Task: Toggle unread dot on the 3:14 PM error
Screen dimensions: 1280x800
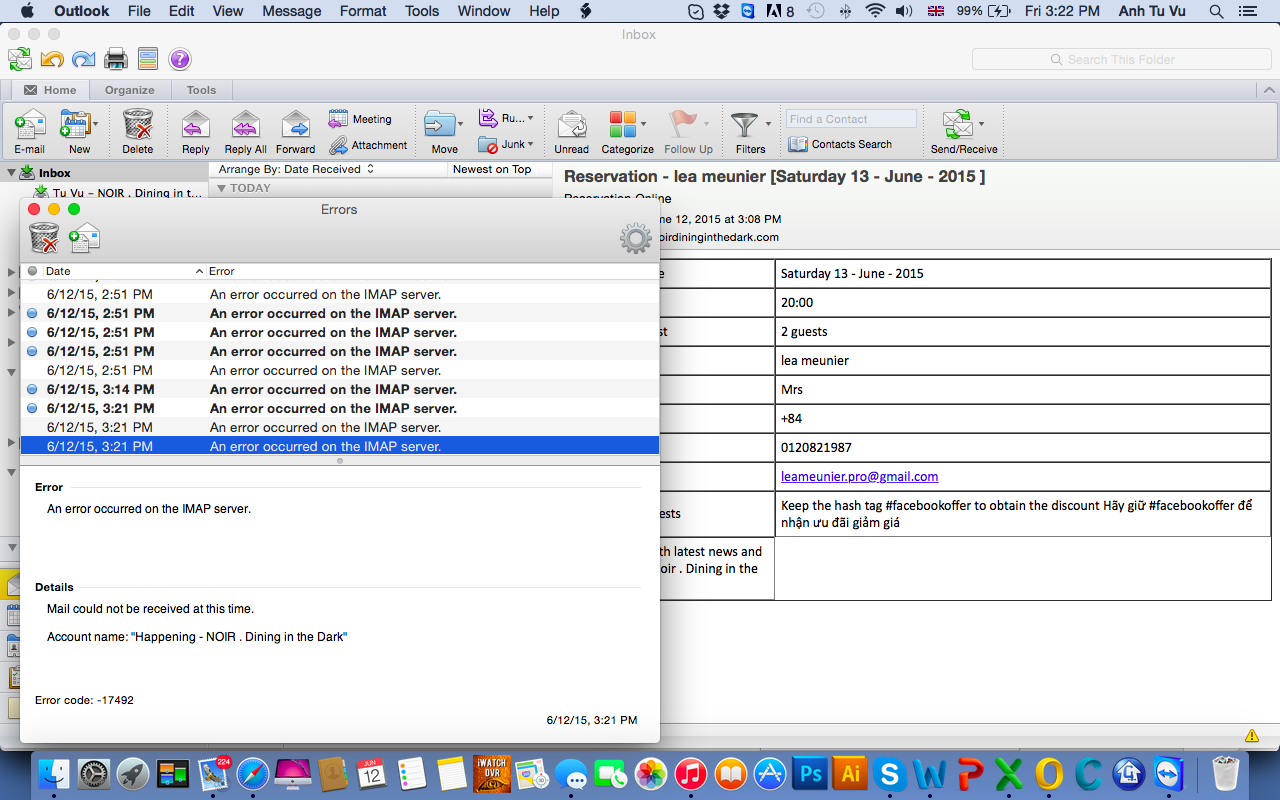Action: [x=32, y=389]
